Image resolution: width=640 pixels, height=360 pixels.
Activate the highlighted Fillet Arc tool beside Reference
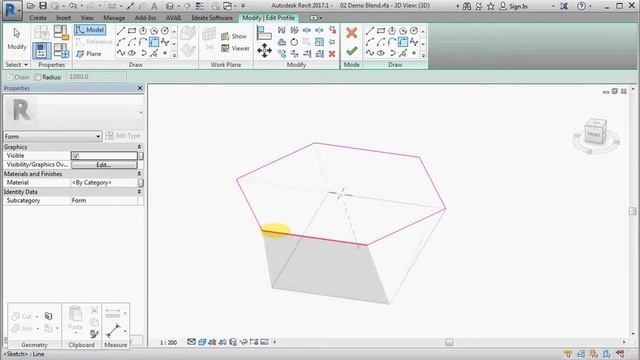pyautogui.click(x=154, y=42)
